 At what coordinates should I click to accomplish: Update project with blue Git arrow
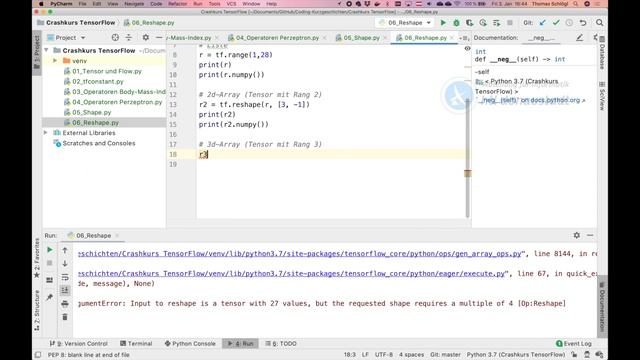(x=542, y=23)
